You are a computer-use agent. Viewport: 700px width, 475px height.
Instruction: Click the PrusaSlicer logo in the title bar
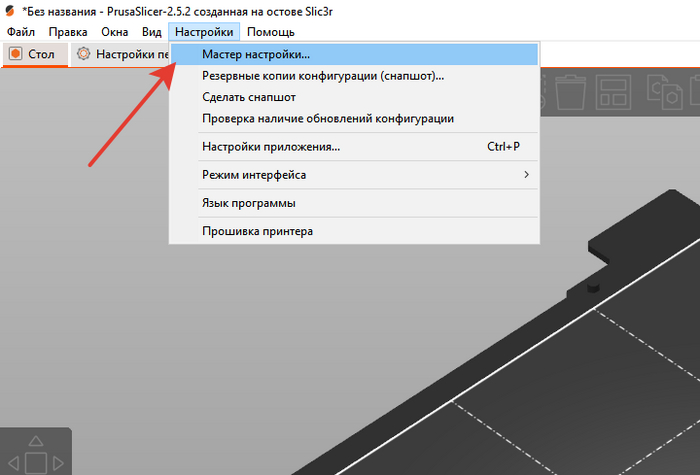tap(9, 11)
